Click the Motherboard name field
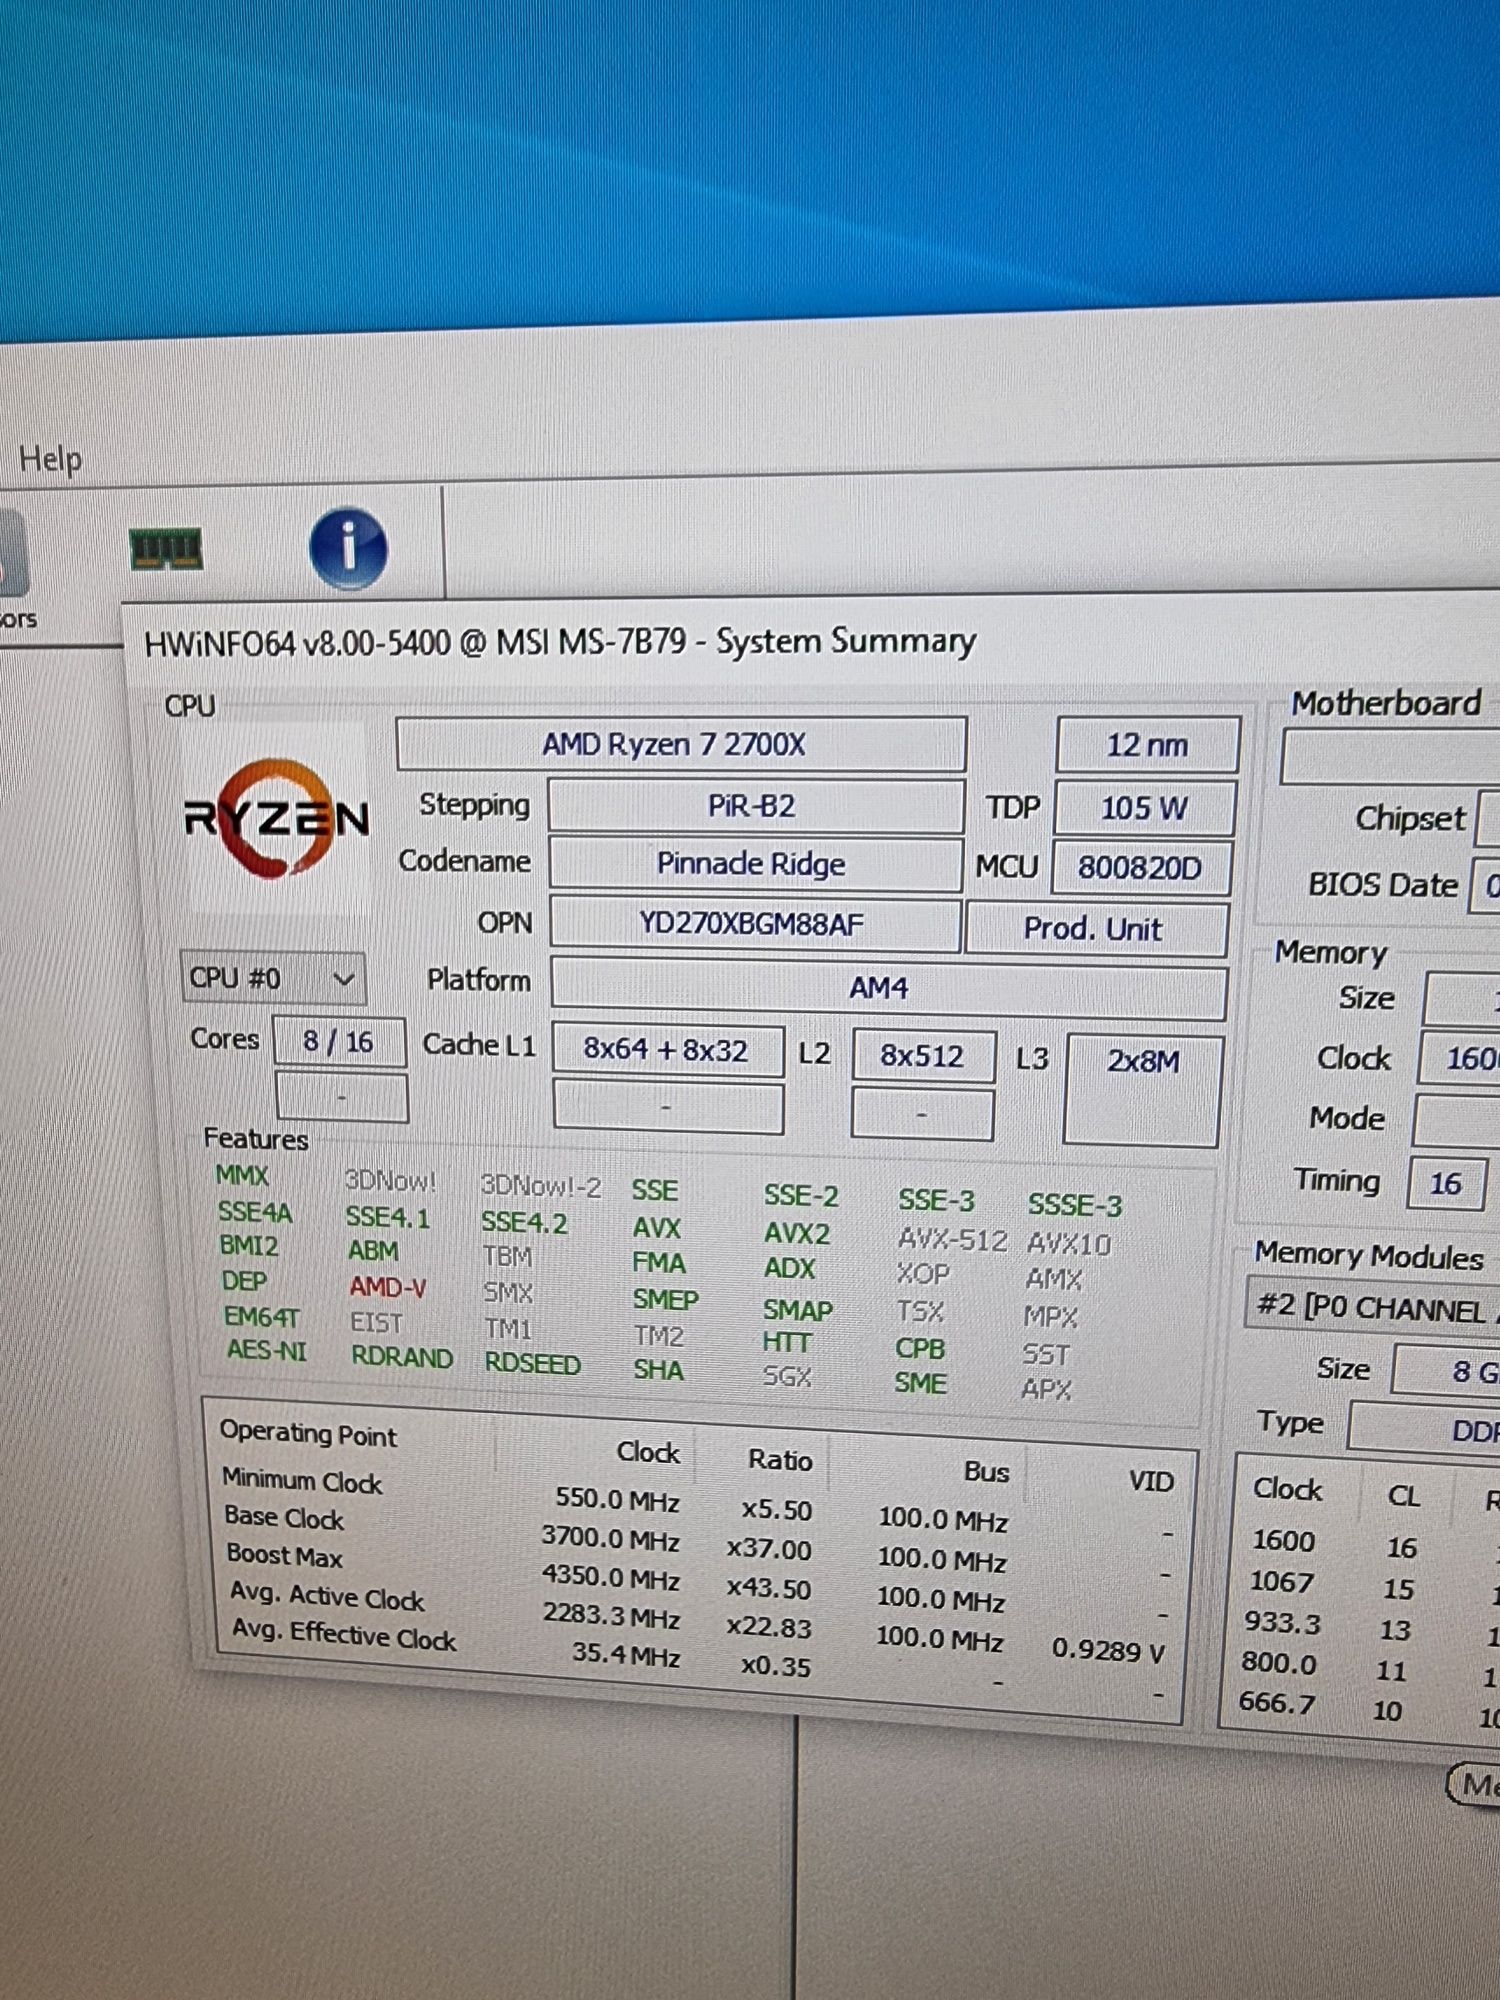 1390,758
